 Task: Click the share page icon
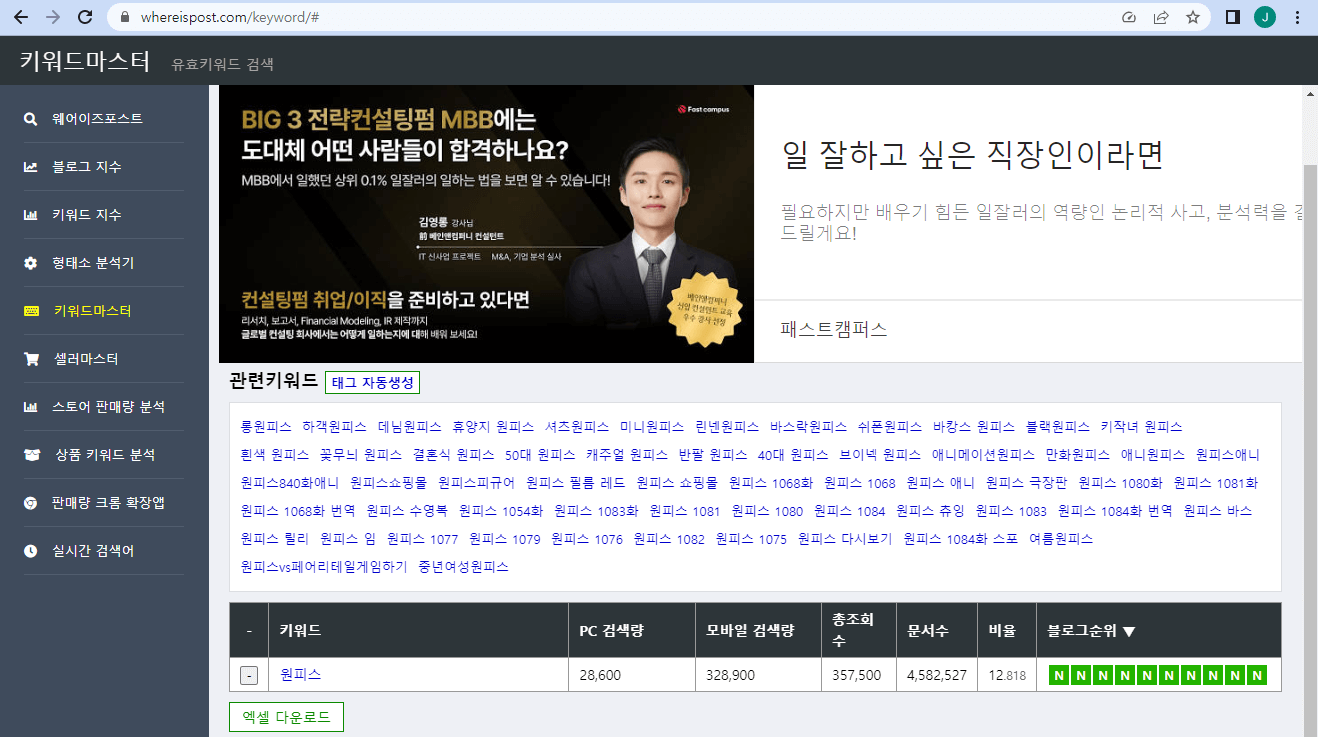pos(1161,17)
